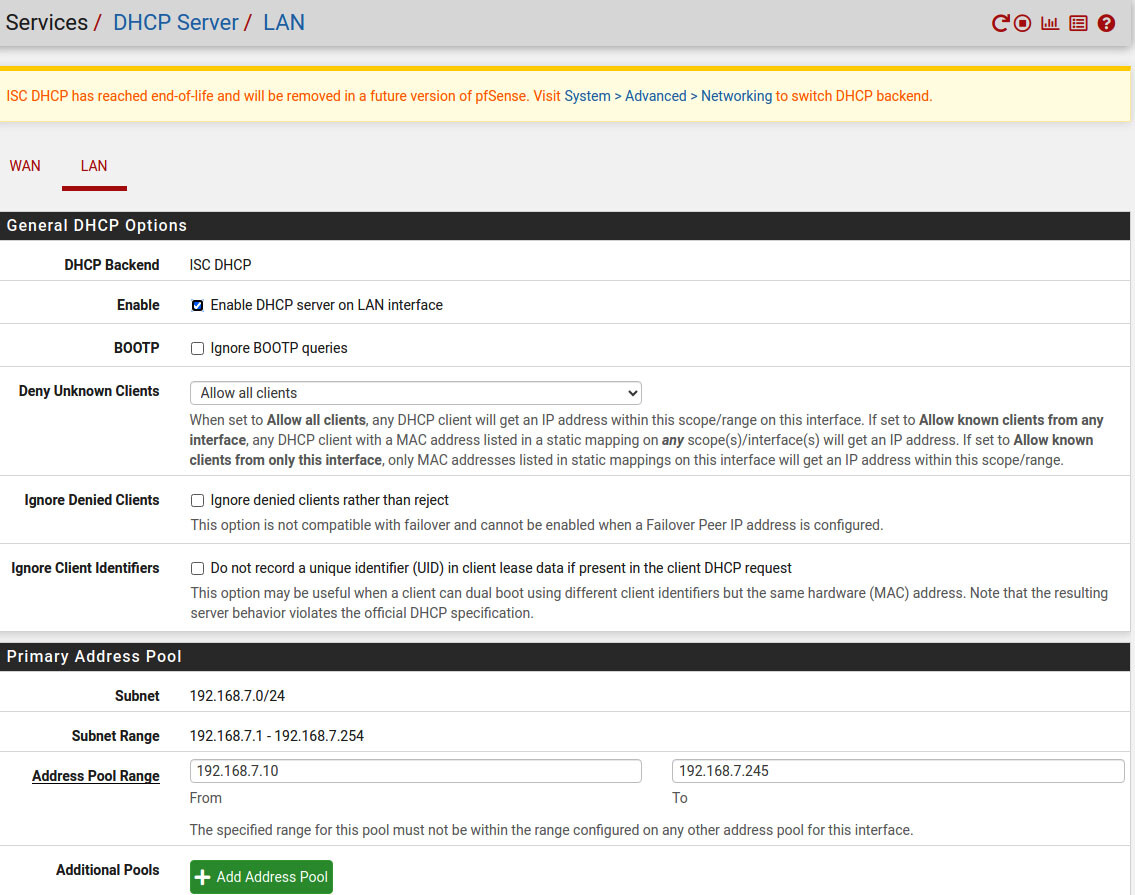
Task: Toggle Ignore denied clients checkbox
Action: coord(197,500)
